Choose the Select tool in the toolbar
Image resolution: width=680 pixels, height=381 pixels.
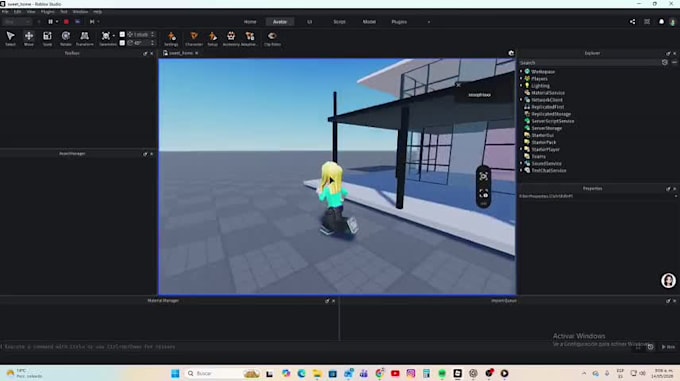[x=10, y=38]
